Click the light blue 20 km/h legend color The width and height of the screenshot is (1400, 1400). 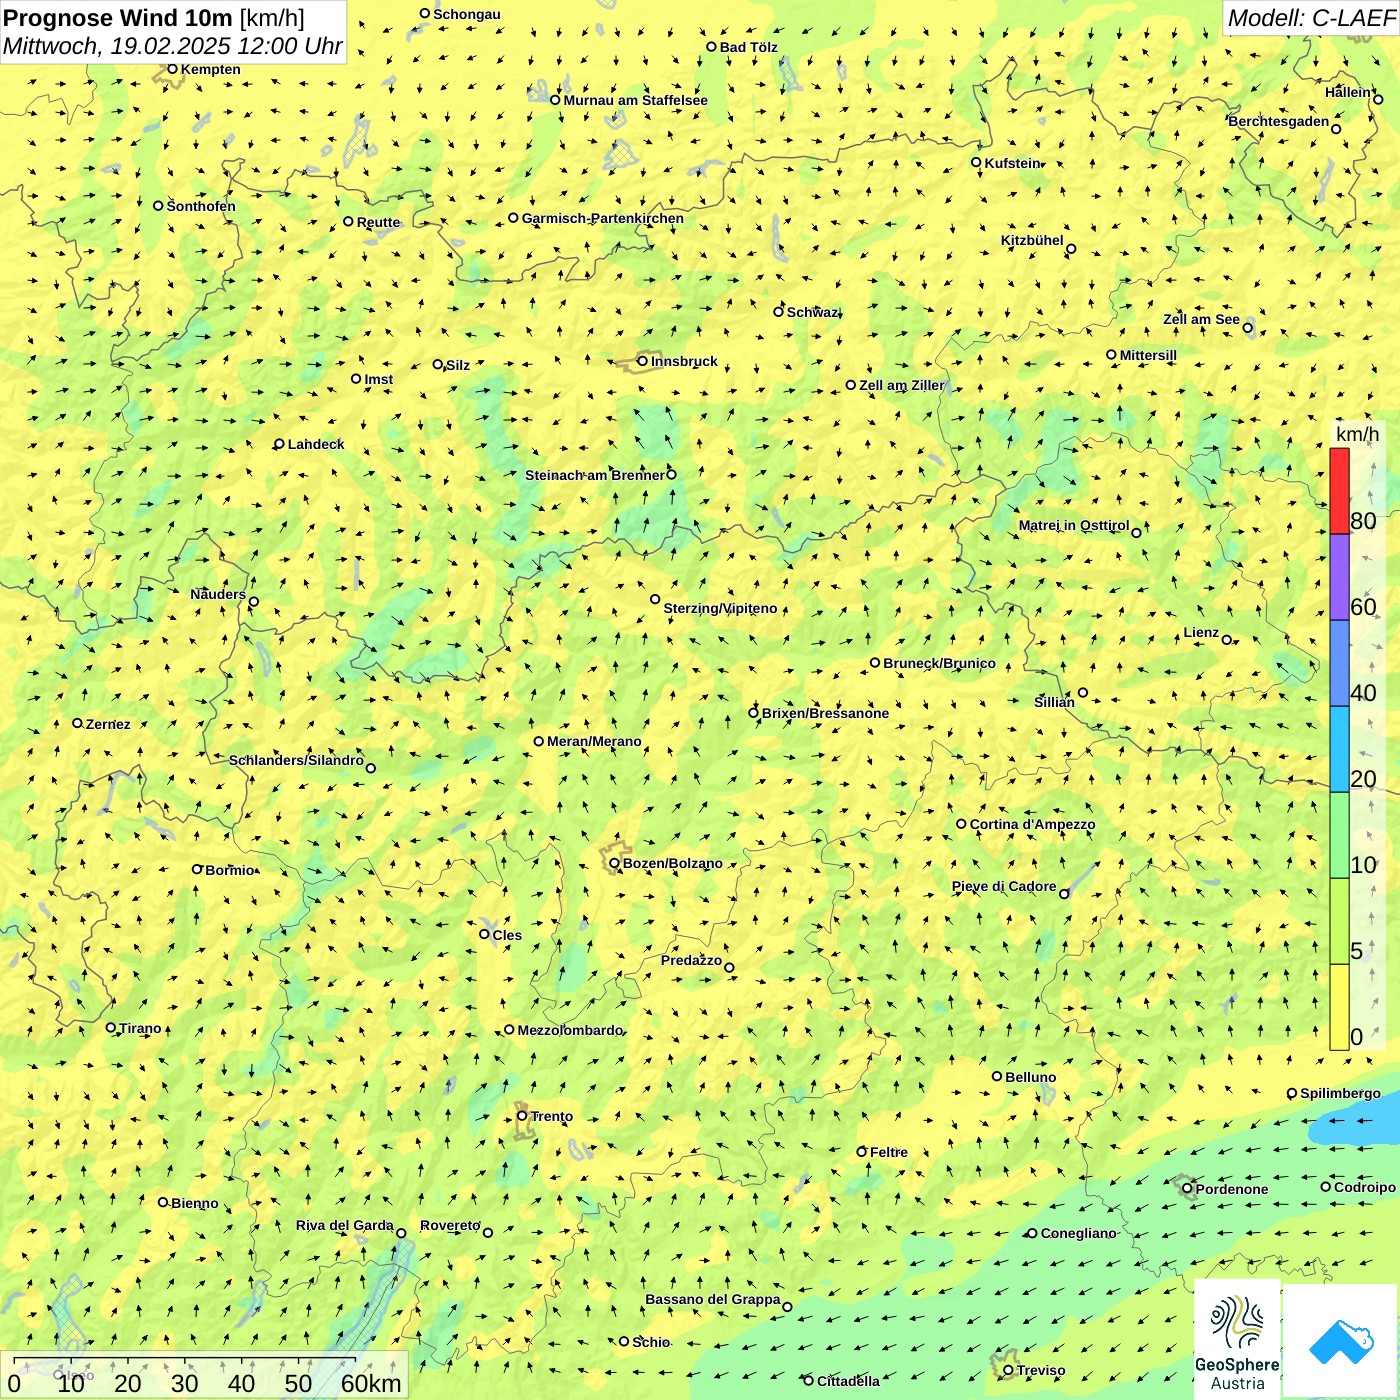pyautogui.click(x=1339, y=750)
